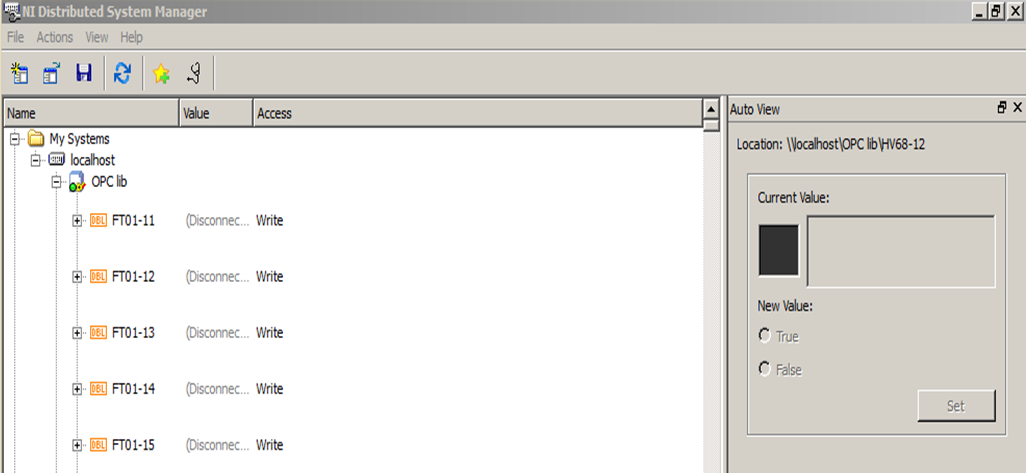Select the False radio button

tap(764, 370)
